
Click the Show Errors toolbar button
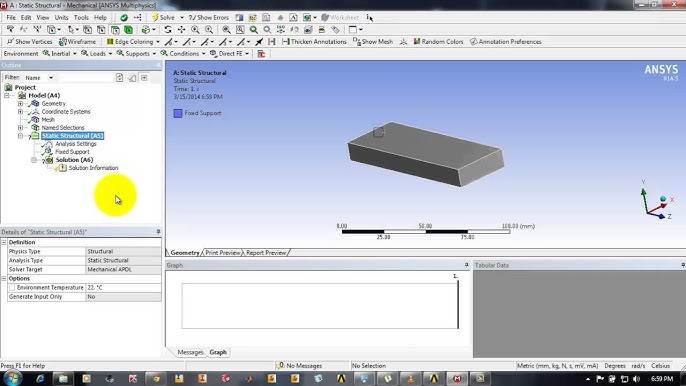click(x=209, y=18)
